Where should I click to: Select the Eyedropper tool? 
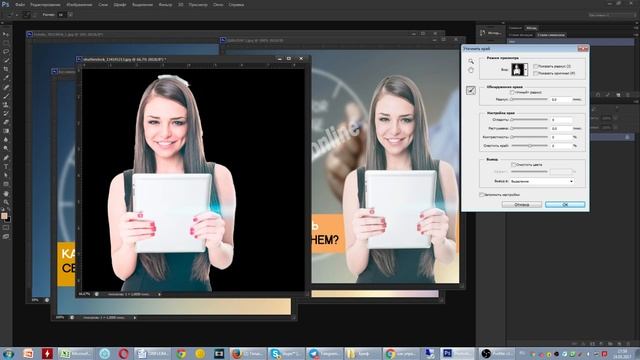(x=6, y=78)
